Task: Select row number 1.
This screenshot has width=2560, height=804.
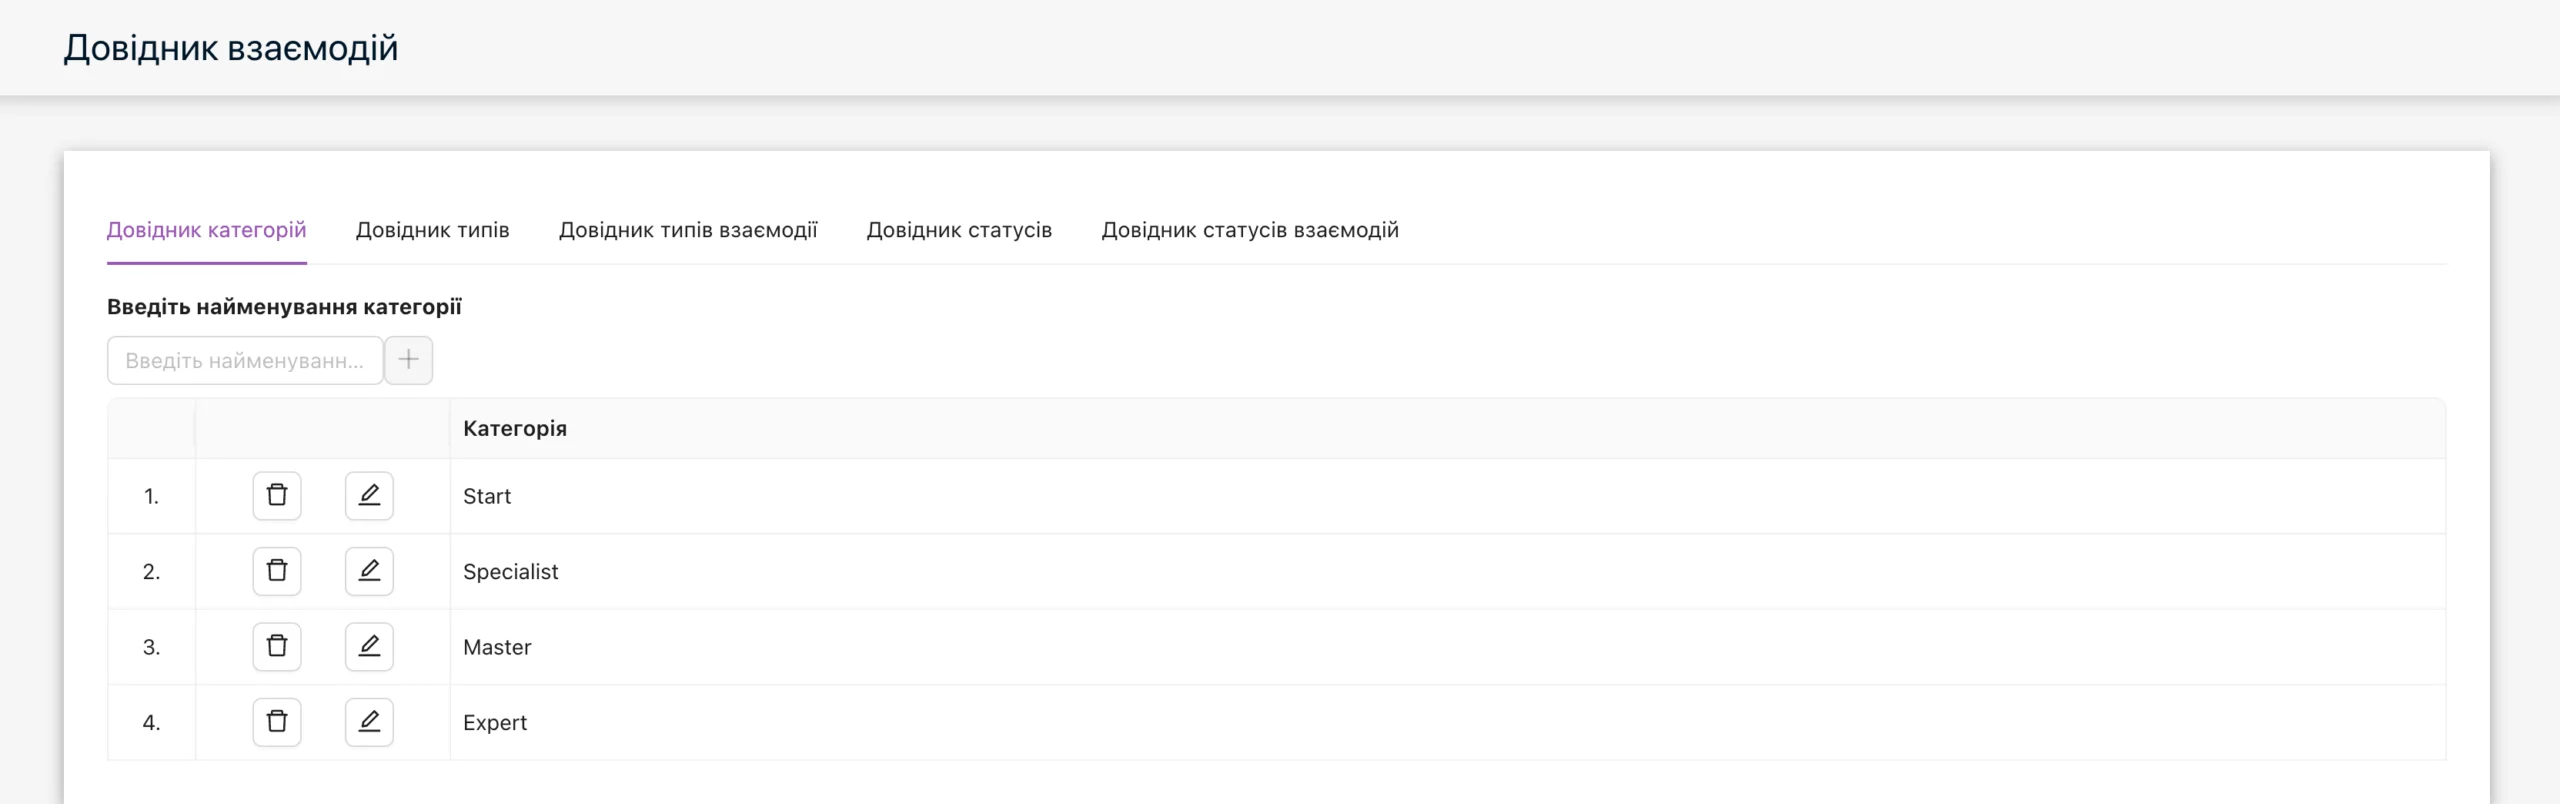Action: pyautogui.click(x=151, y=496)
